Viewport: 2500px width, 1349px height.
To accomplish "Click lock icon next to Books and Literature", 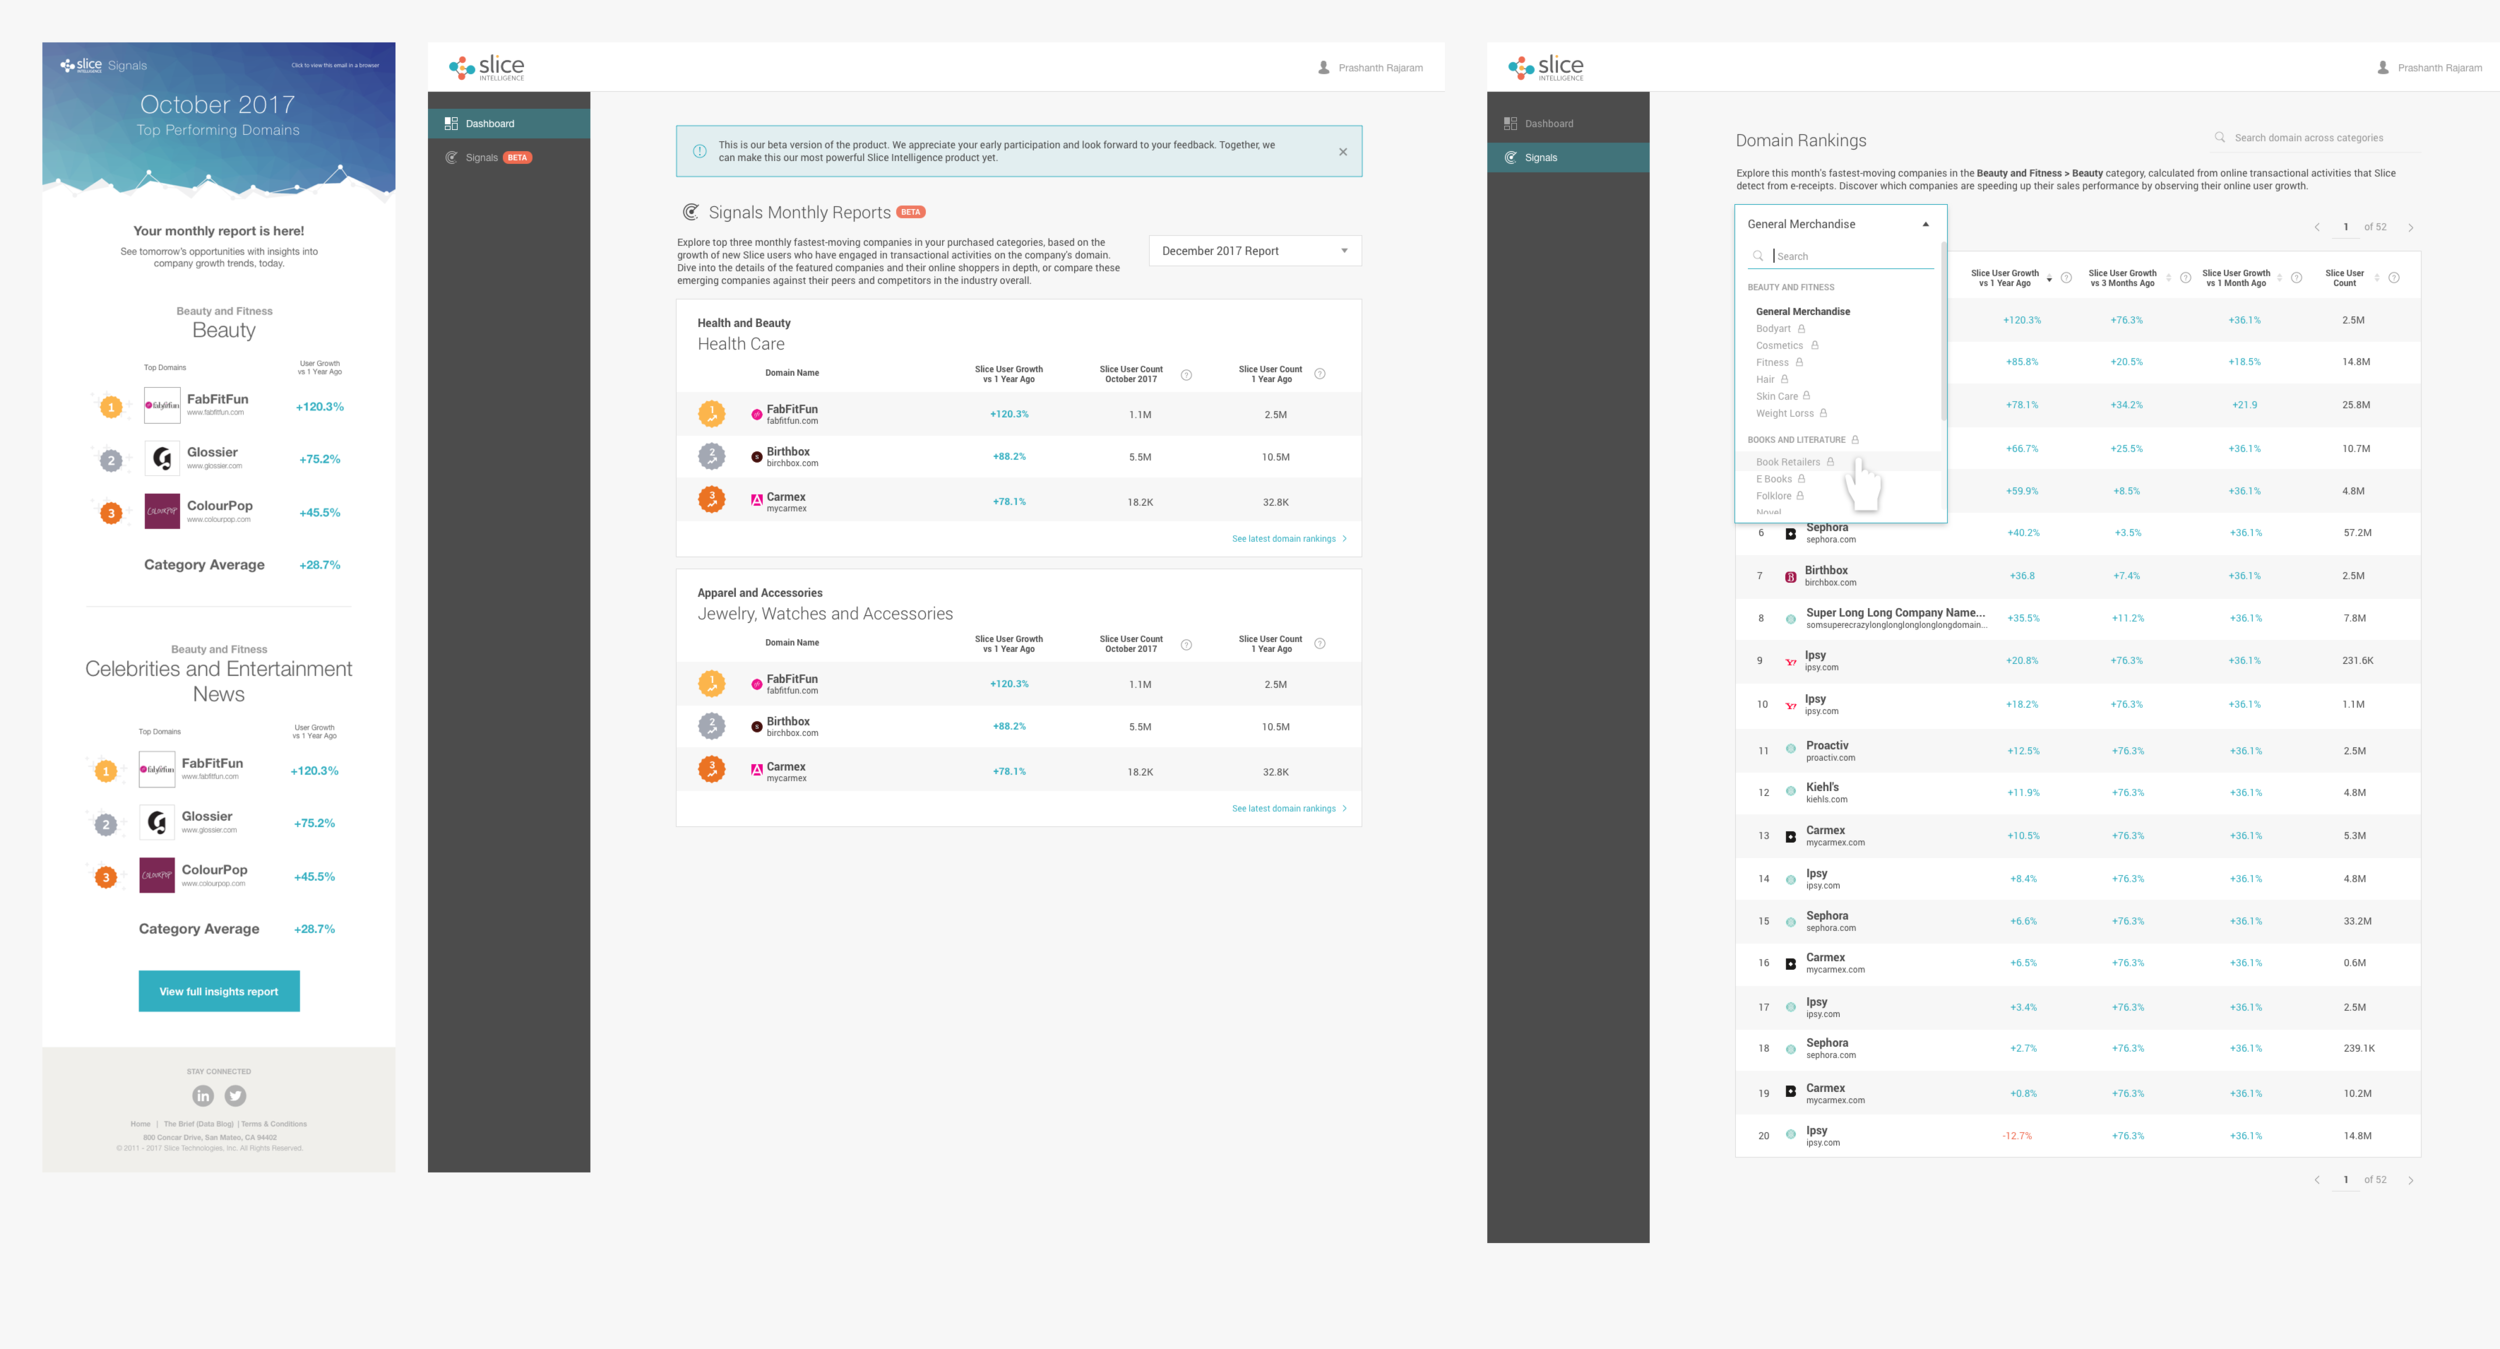I will click(1855, 439).
